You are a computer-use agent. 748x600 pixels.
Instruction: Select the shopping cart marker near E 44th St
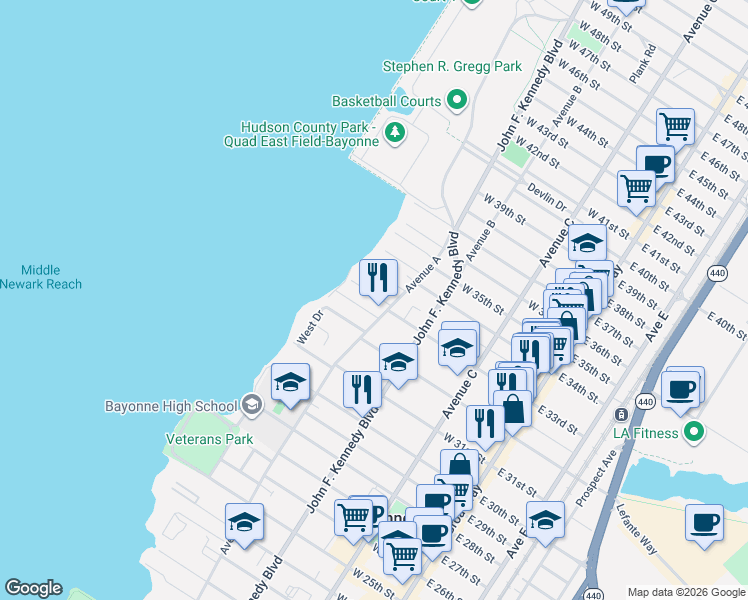tap(636, 190)
